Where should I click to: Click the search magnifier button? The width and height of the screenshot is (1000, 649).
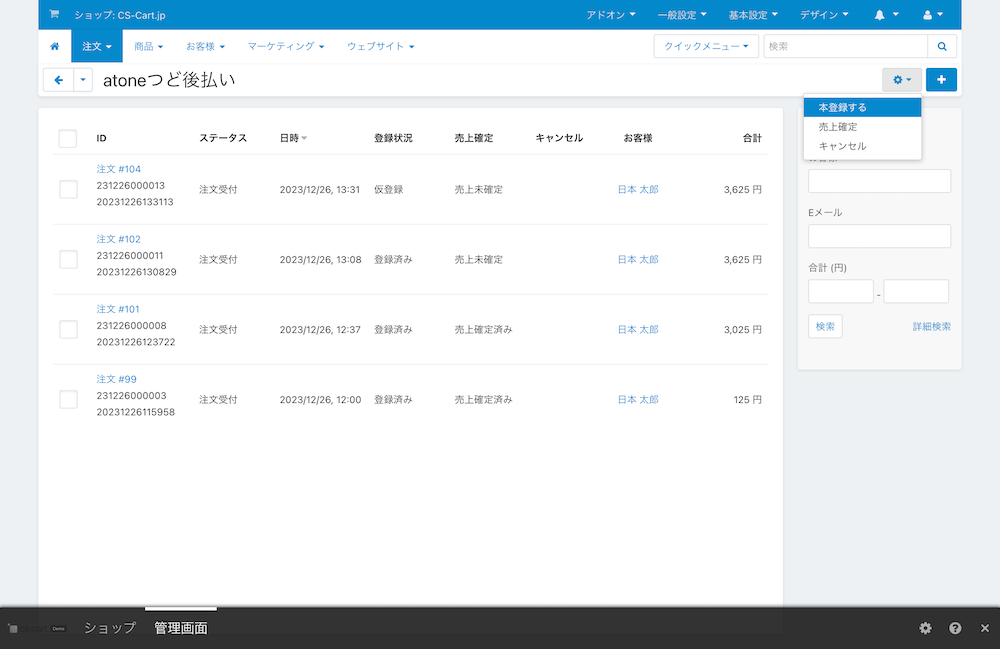click(x=942, y=46)
